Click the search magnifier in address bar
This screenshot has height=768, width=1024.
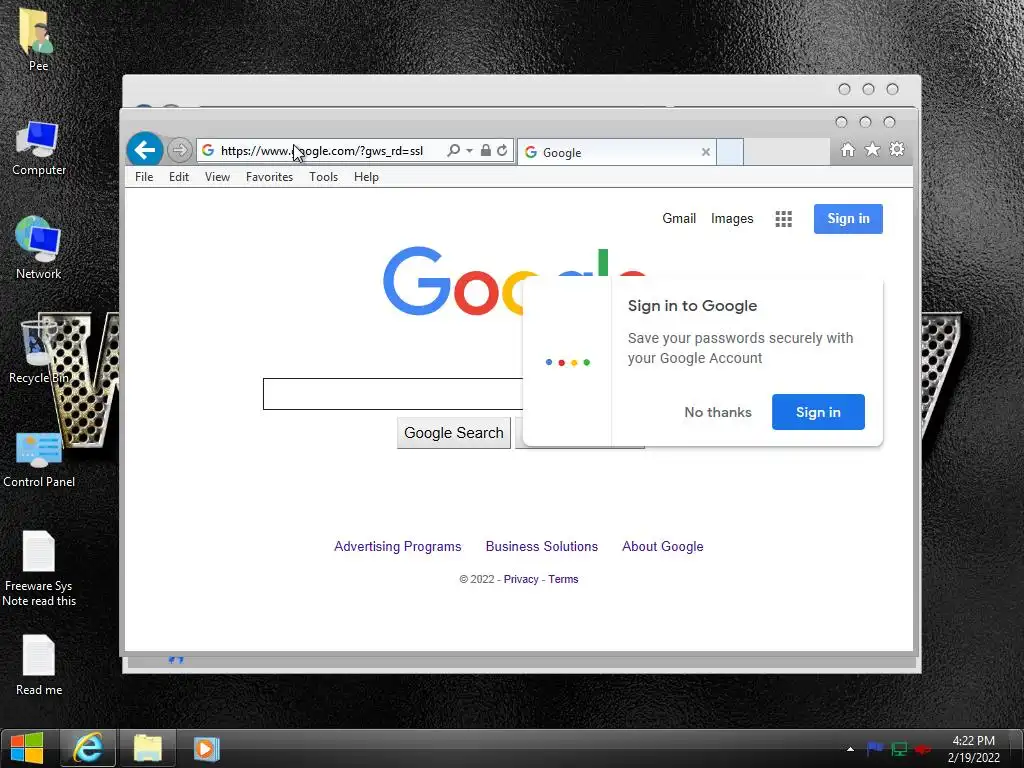[453, 151]
